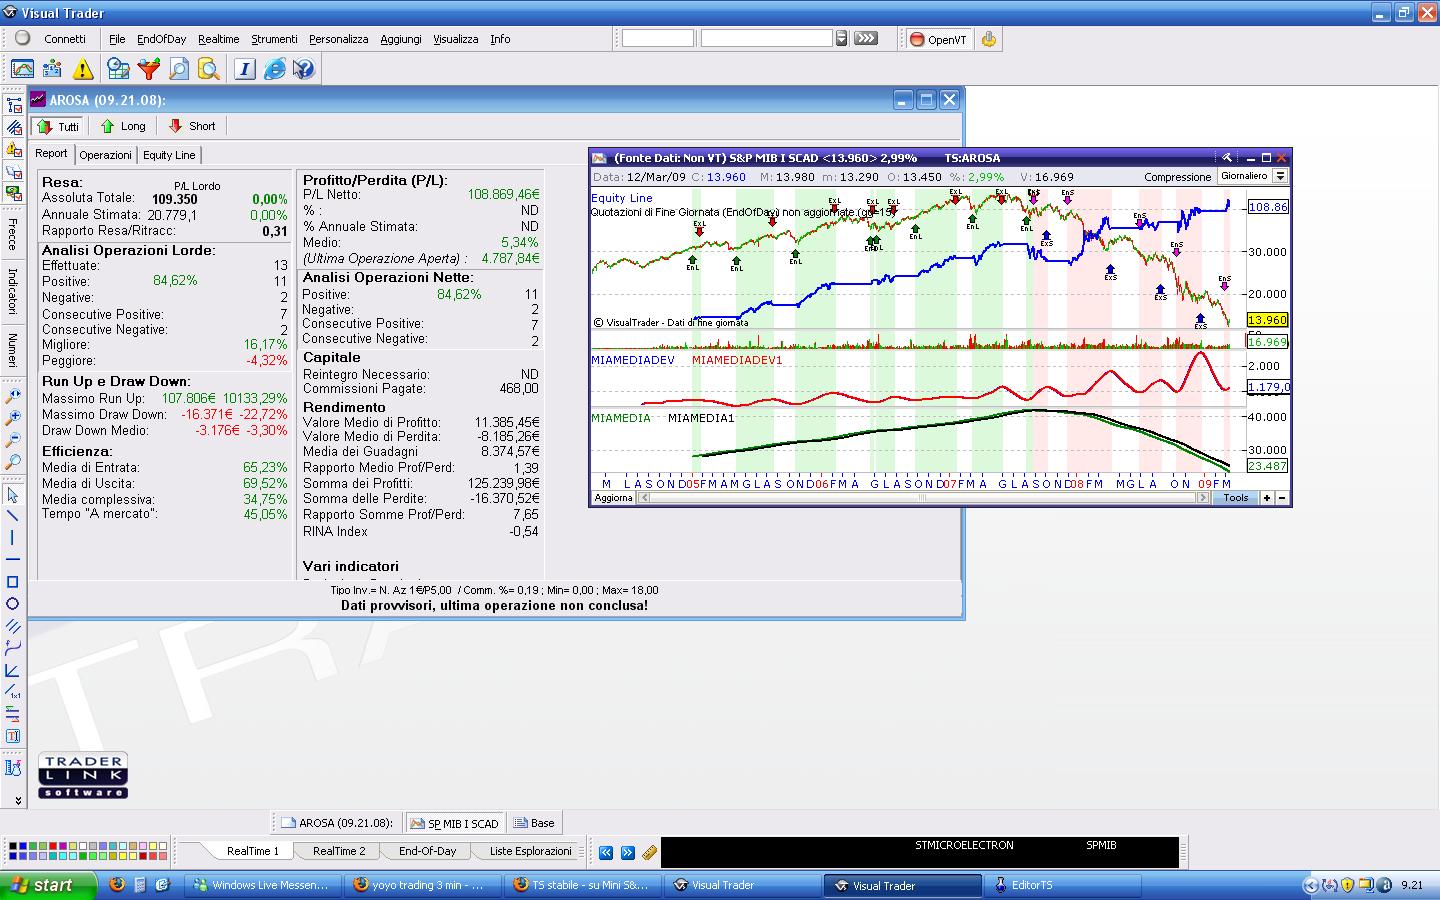Click the magnifier over document icon
Image resolution: width=1440 pixels, height=900 pixels.
pyautogui.click(x=179, y=69)
